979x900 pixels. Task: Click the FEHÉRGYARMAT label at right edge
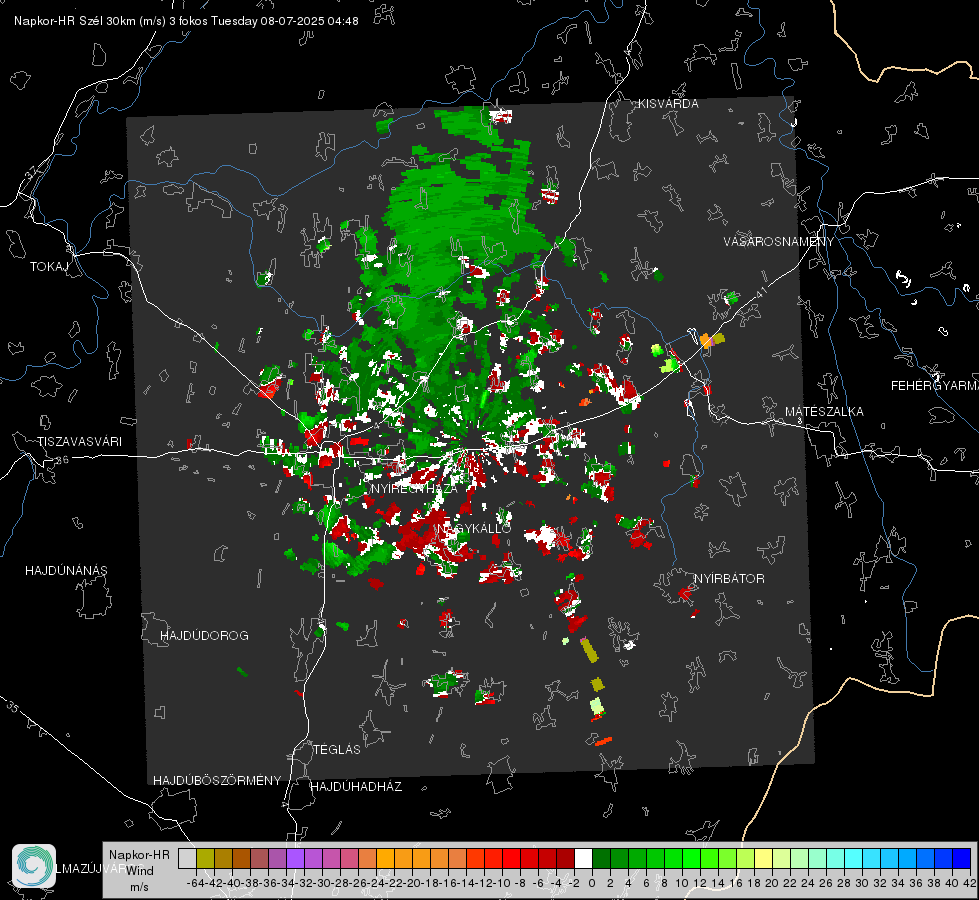click(935, 386)
